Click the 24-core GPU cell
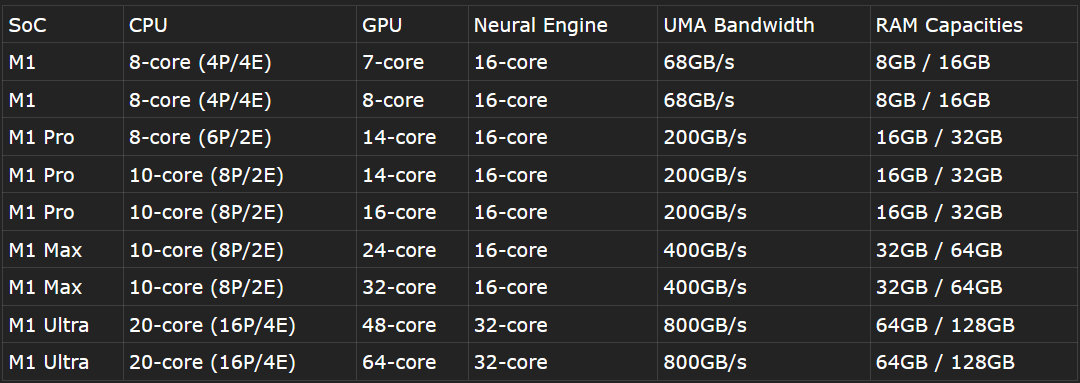 (399, 250)
